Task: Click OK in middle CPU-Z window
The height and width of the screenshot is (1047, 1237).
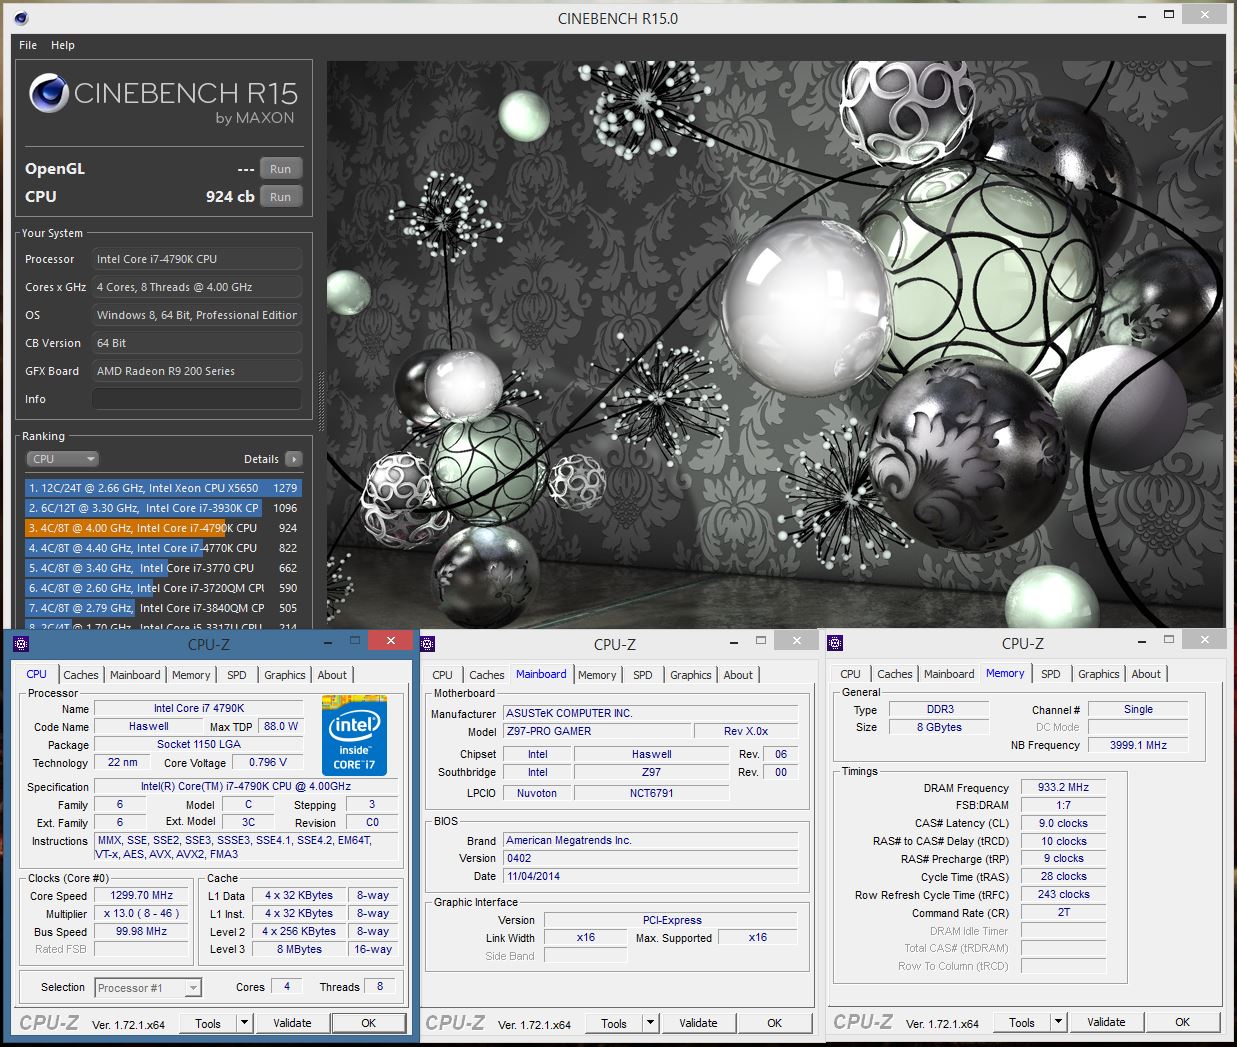Action: (x=775, y=1023)
